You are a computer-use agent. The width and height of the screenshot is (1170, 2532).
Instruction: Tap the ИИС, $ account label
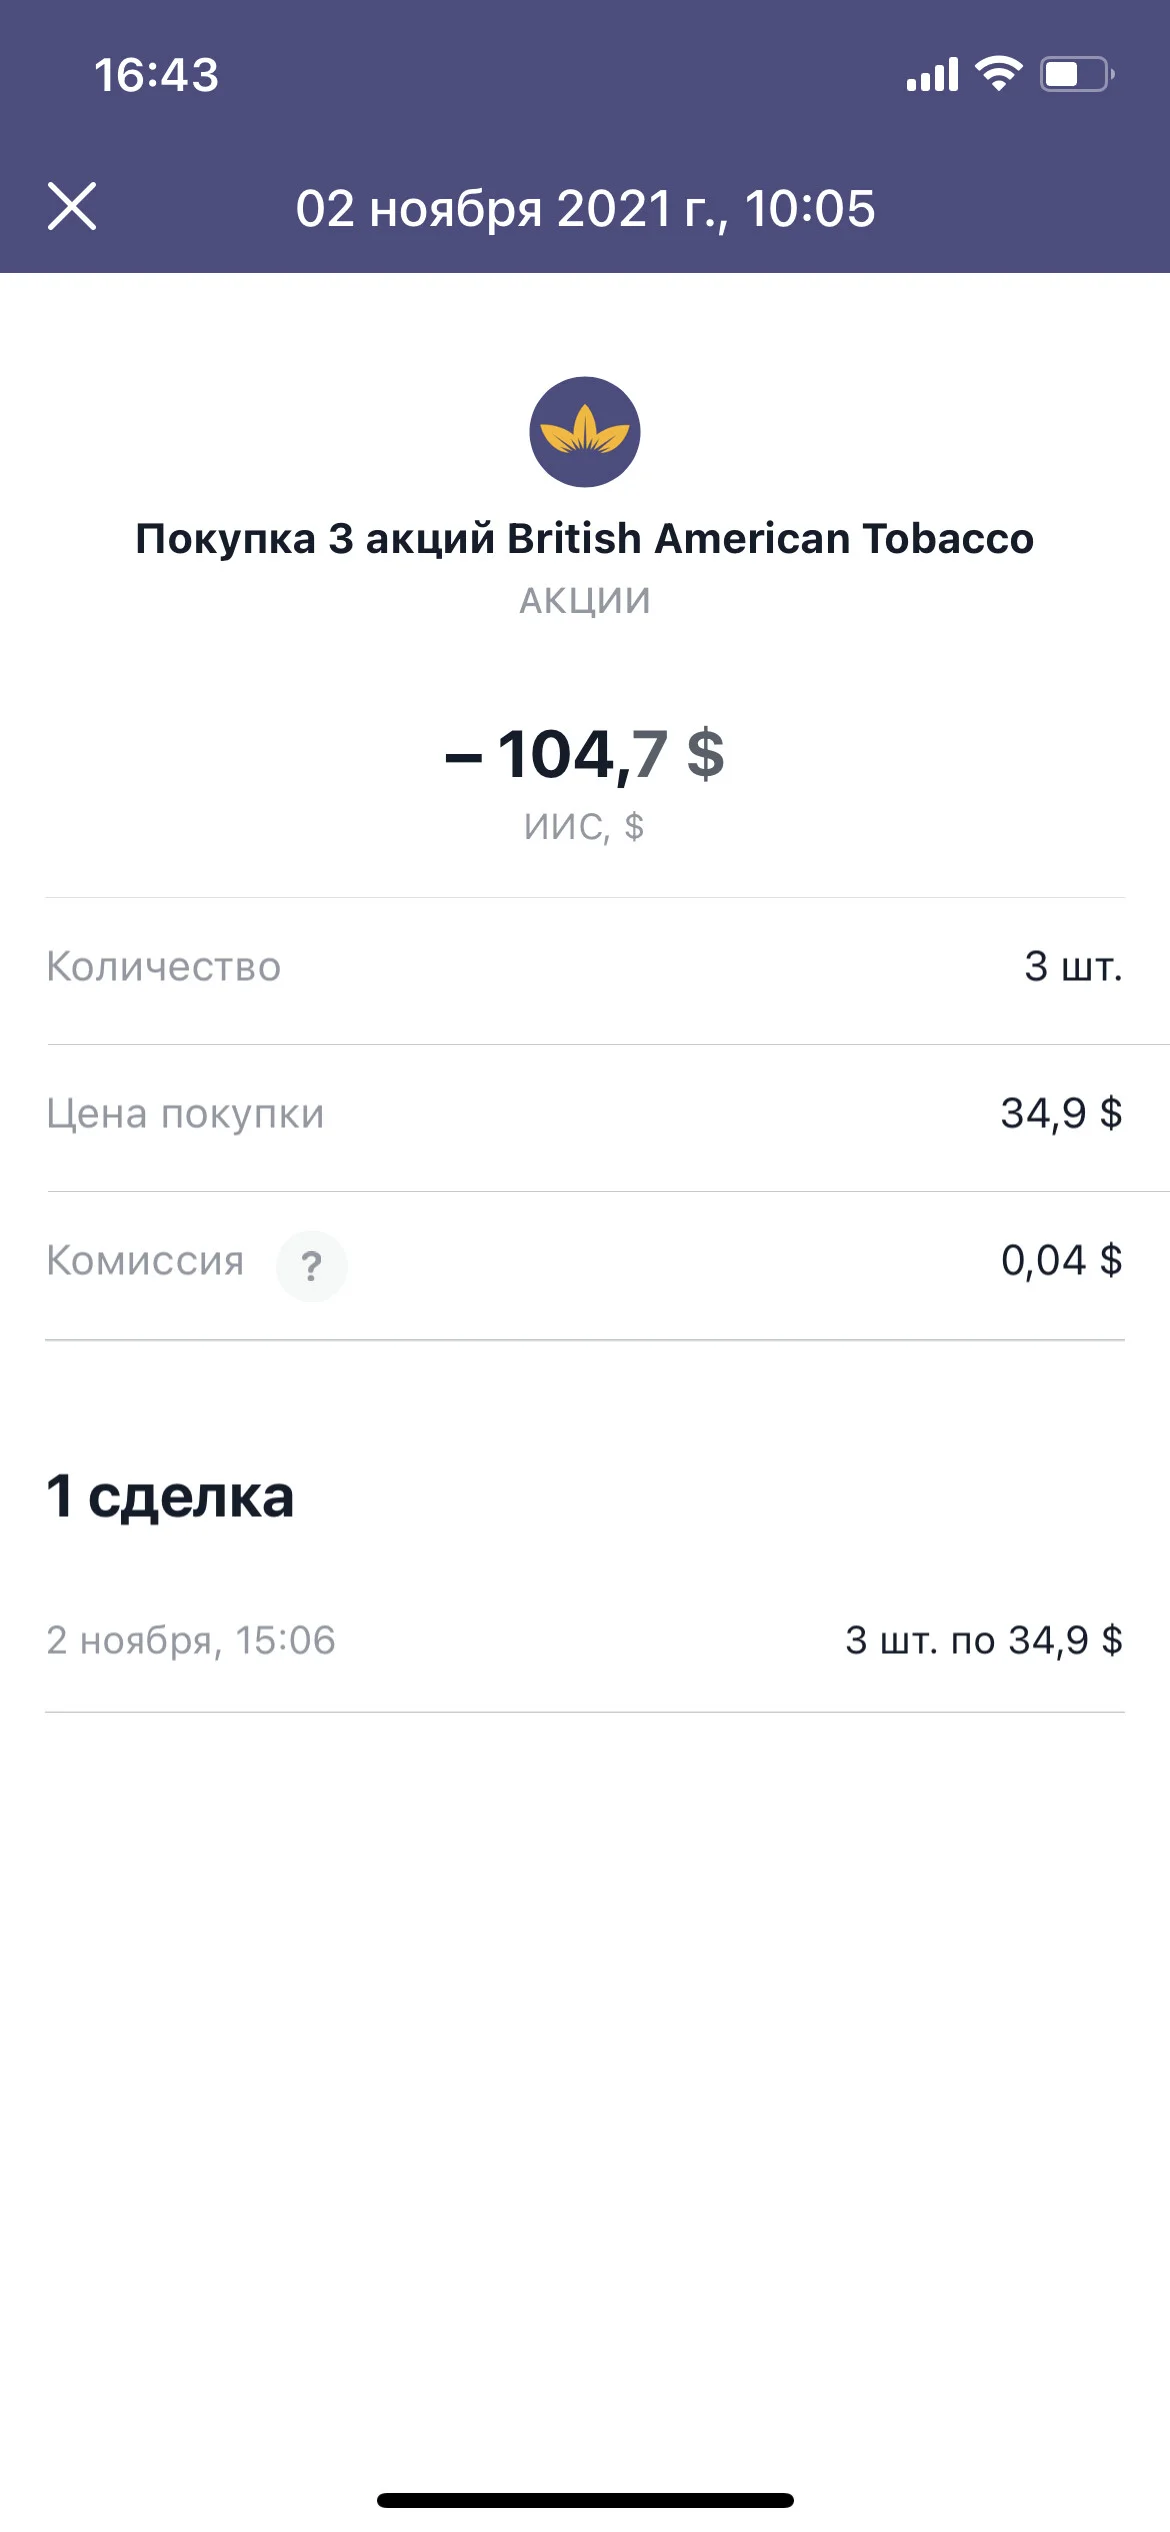click(585, 827)
